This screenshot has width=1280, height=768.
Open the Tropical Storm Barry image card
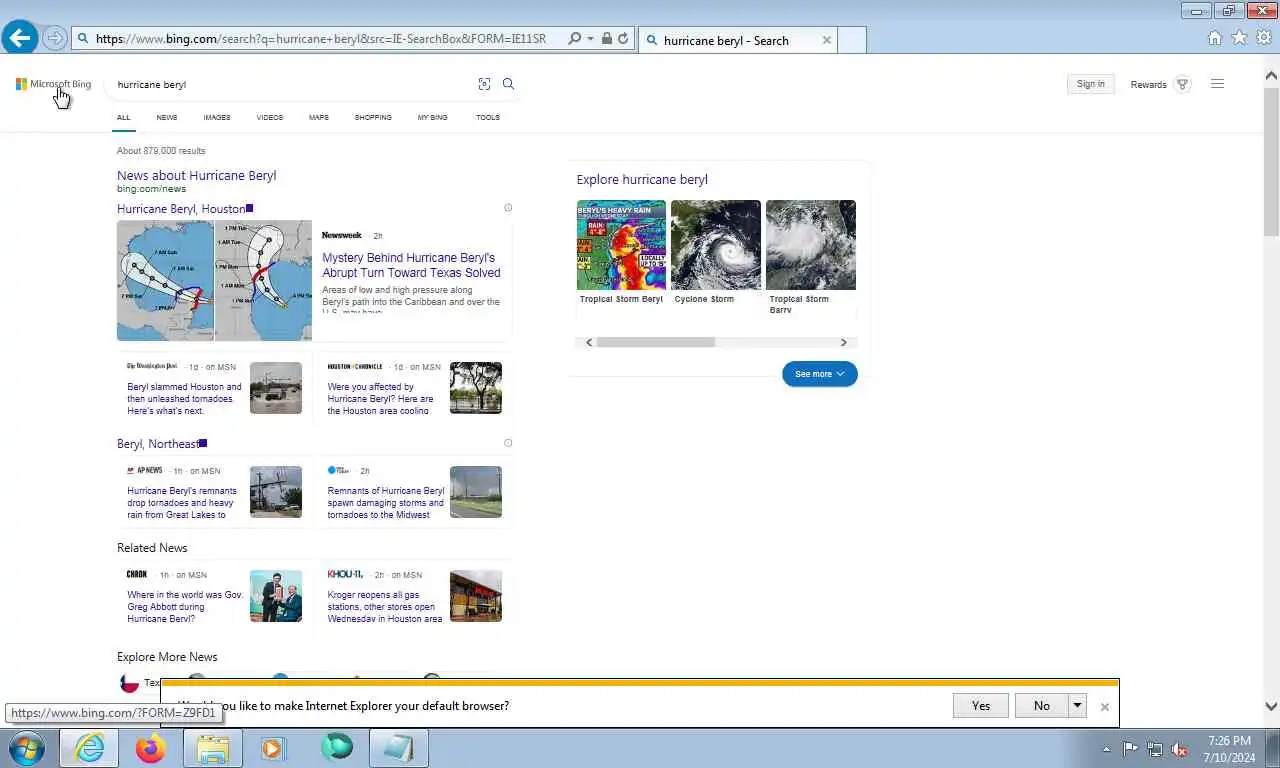[811, 258]
